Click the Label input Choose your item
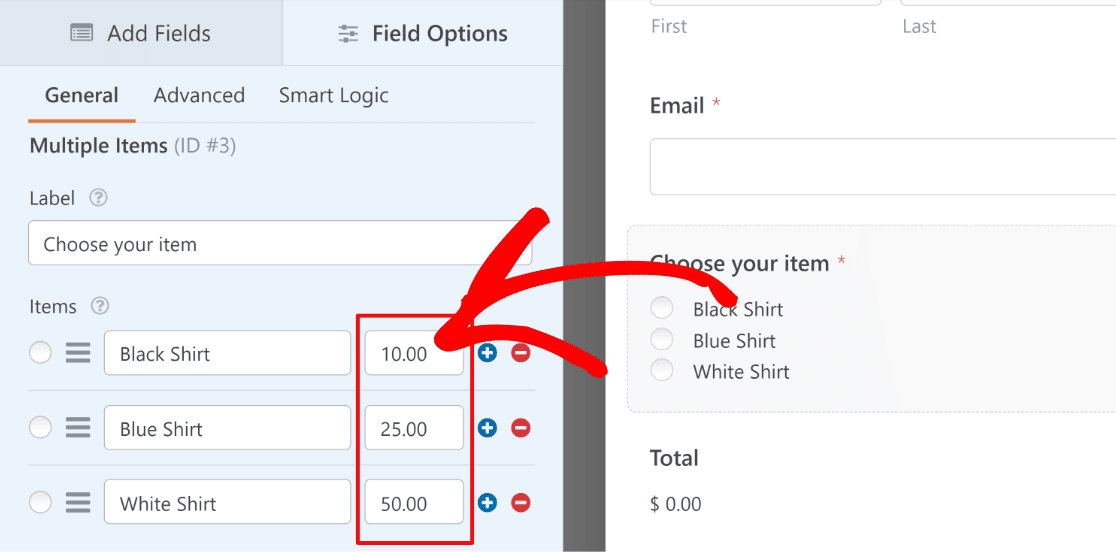The image size is (1116, 552). [280, 243]
